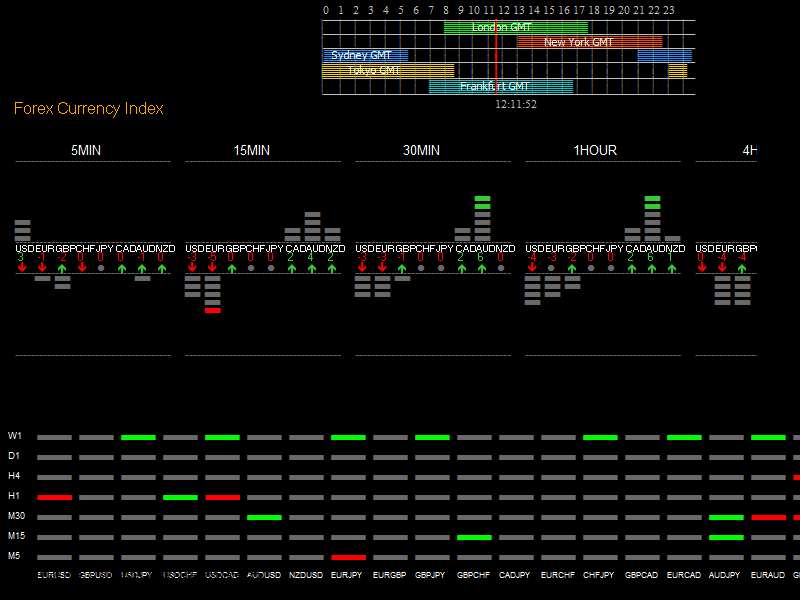Click the Forex Currency Index title
800x600 pixels.
tap(89, 109)
